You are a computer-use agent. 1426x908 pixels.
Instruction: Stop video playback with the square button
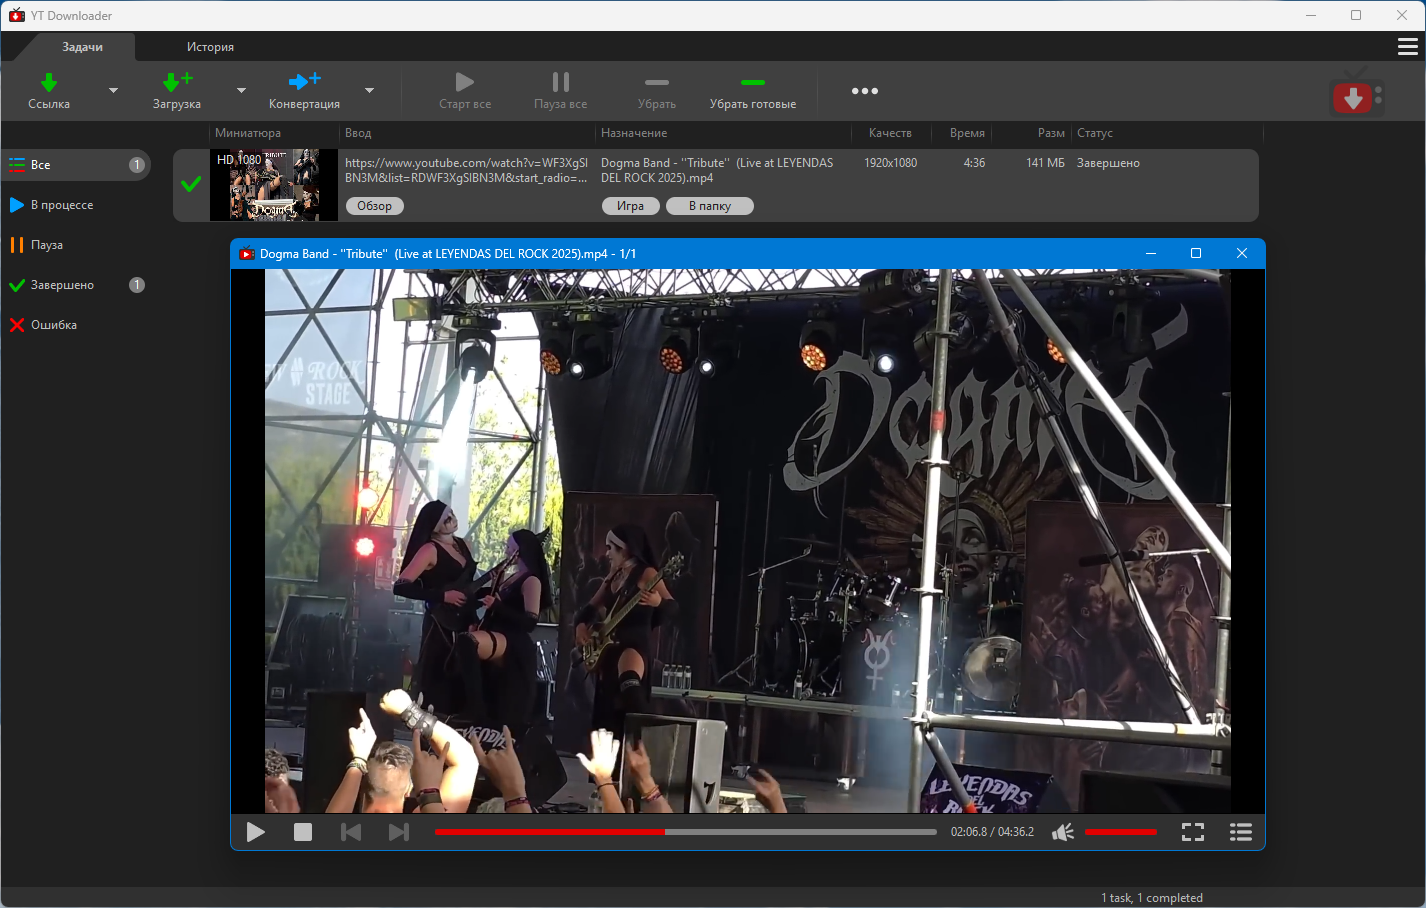(x=303, y=832)
